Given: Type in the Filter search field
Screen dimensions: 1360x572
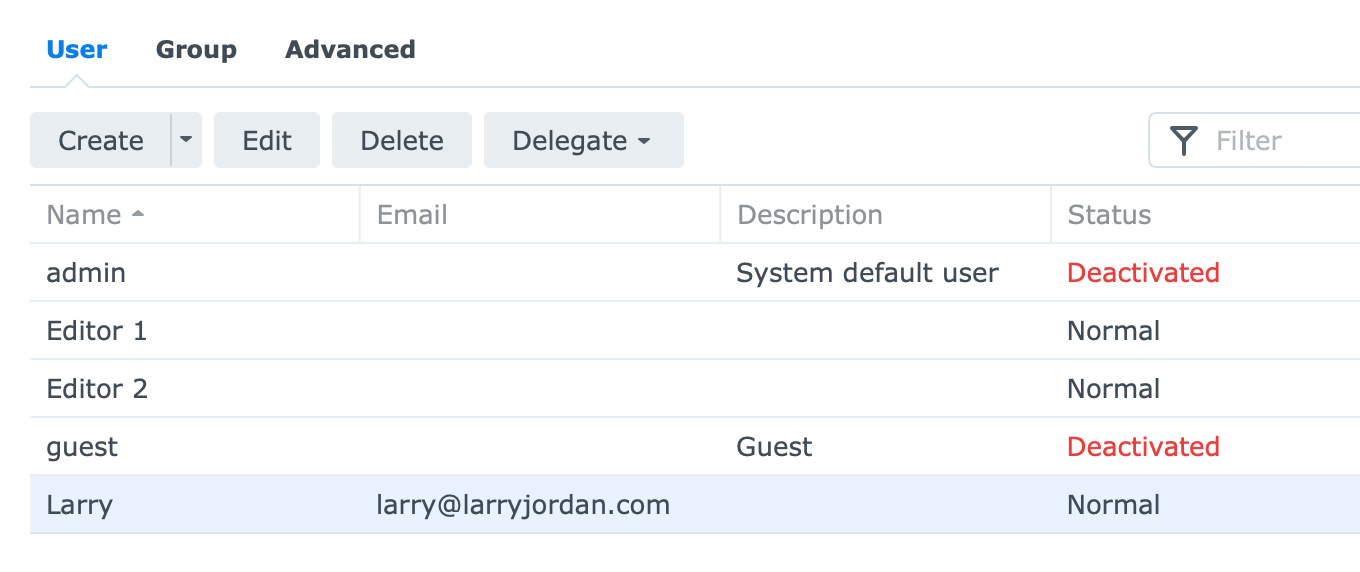Looking at the screenshot, I should (x=1280, y=141).
